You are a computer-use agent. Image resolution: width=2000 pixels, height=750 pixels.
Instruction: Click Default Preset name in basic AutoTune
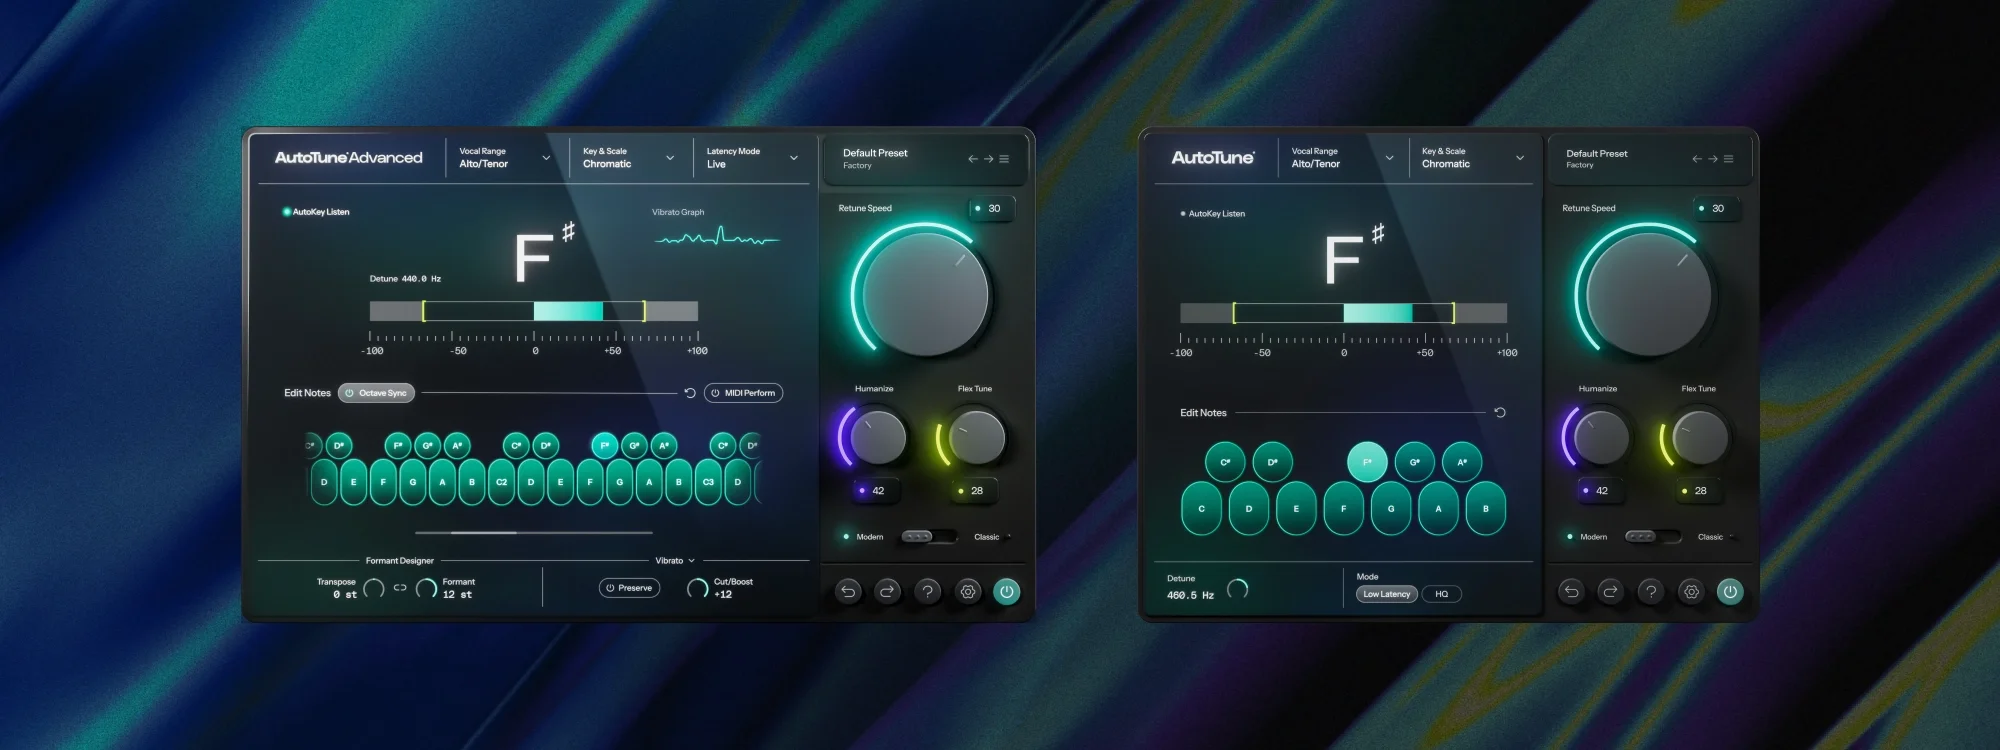(1597, 154)
